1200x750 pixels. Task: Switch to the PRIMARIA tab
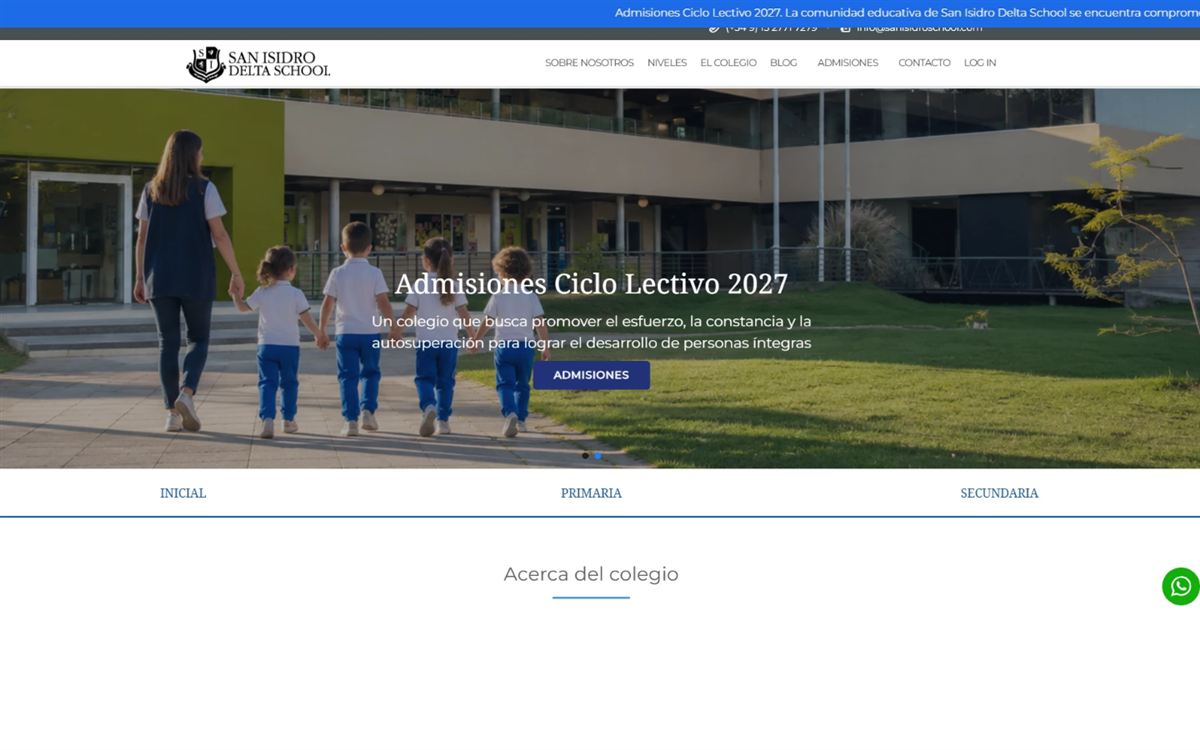[591, 493]
